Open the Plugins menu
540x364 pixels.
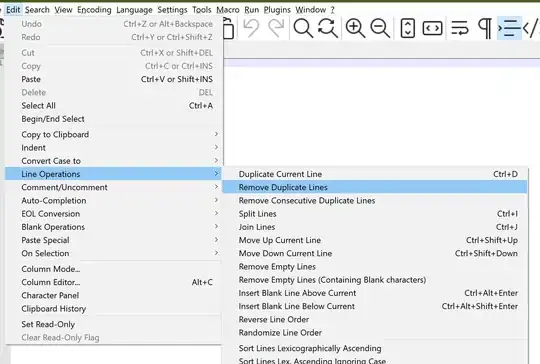[x=277, y=10]
